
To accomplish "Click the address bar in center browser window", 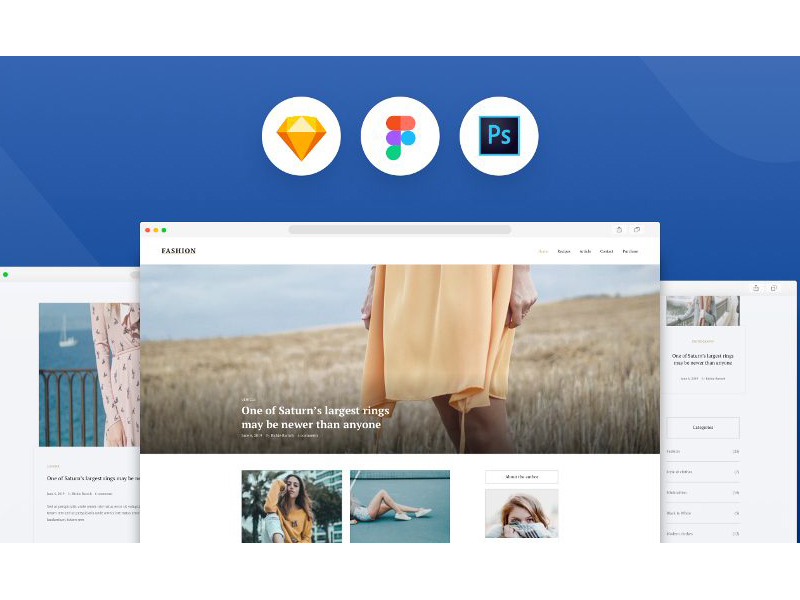I will pos(399,230).
